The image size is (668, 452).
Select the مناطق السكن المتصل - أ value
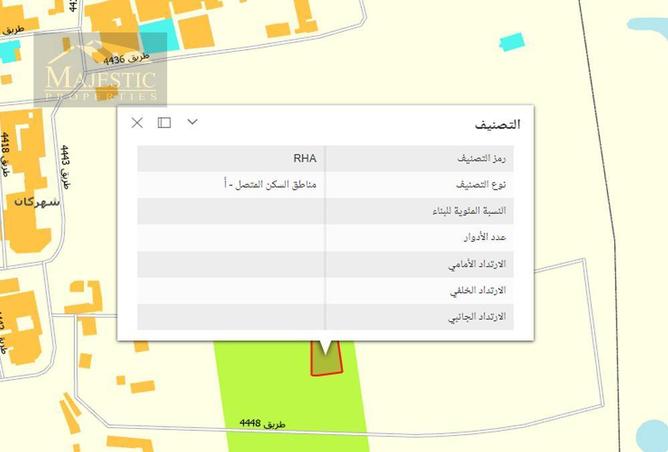coord(270,184)
